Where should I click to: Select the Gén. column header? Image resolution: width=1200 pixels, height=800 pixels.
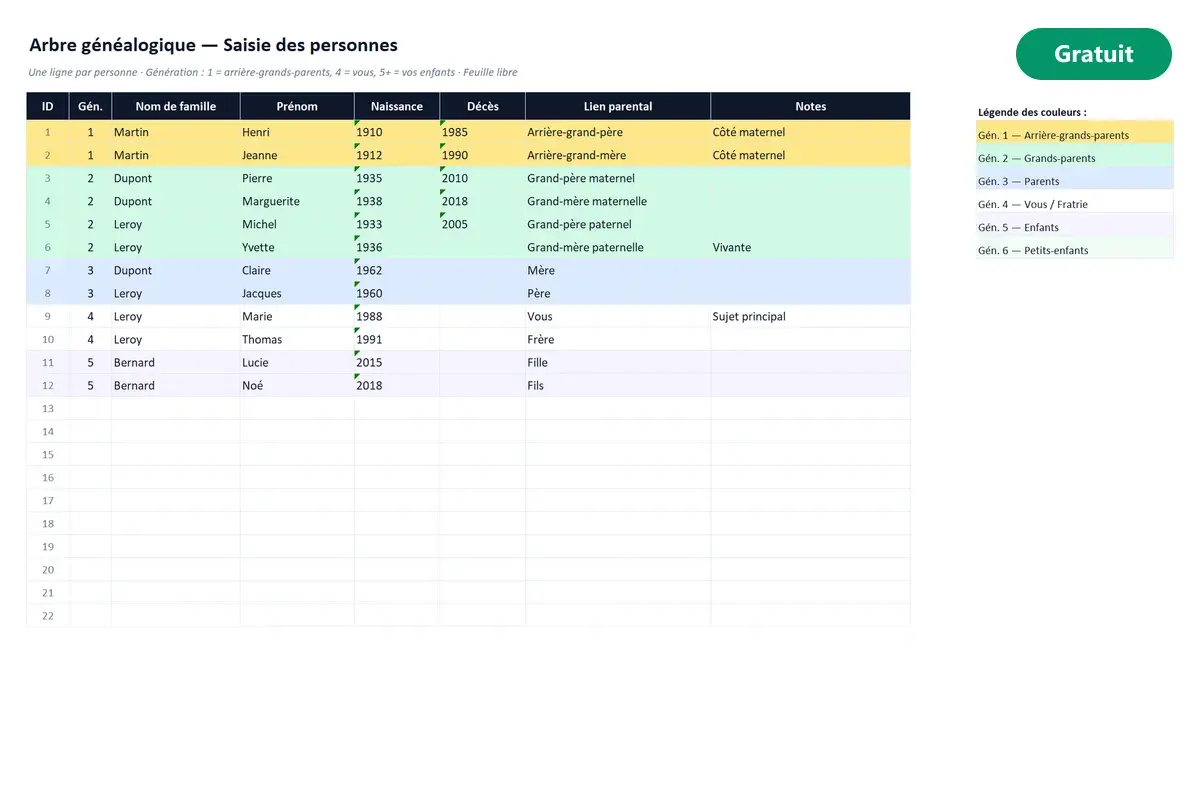[x=90, y=106]
